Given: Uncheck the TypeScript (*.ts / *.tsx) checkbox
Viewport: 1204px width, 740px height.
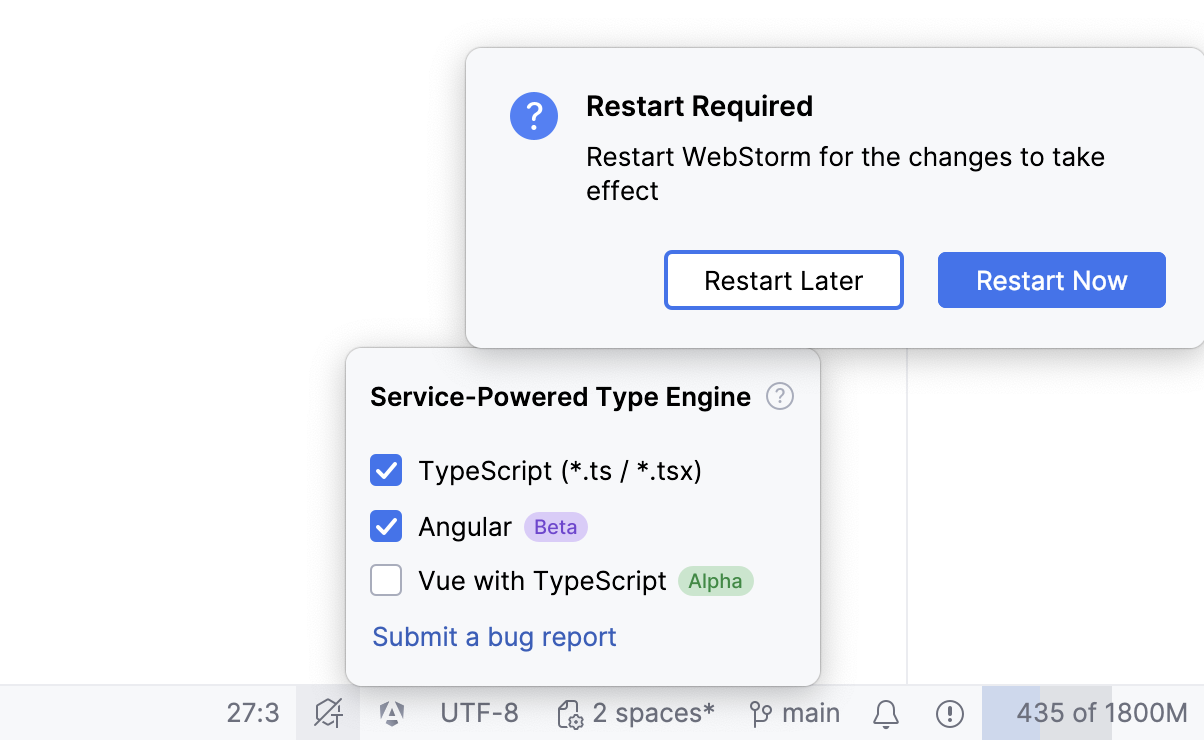Looking at the screenshot, I should pyautogui.click(x=386, y=470).
